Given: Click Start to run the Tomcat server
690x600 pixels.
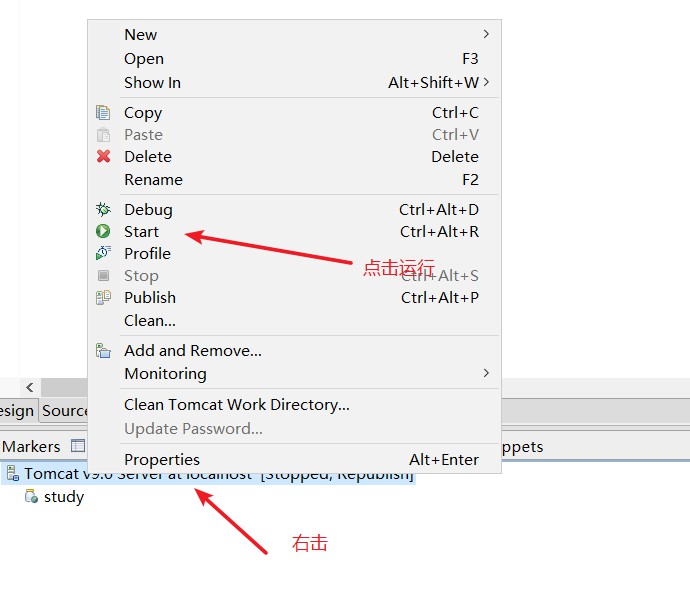Looking at the screenshot, I should 294,231.
